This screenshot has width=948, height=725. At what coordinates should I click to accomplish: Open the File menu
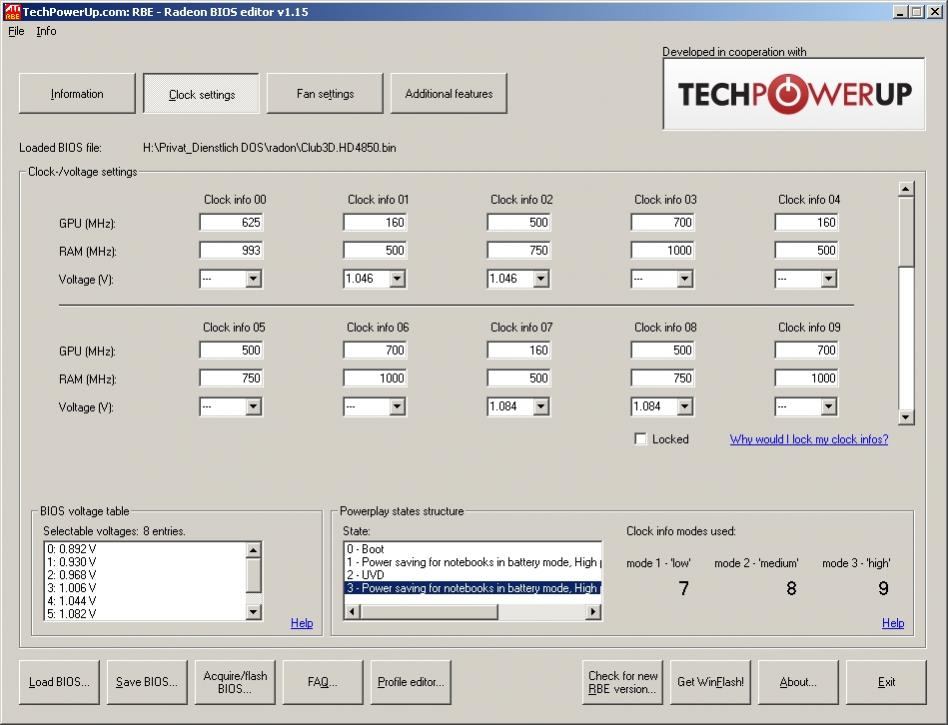[16, 31]
